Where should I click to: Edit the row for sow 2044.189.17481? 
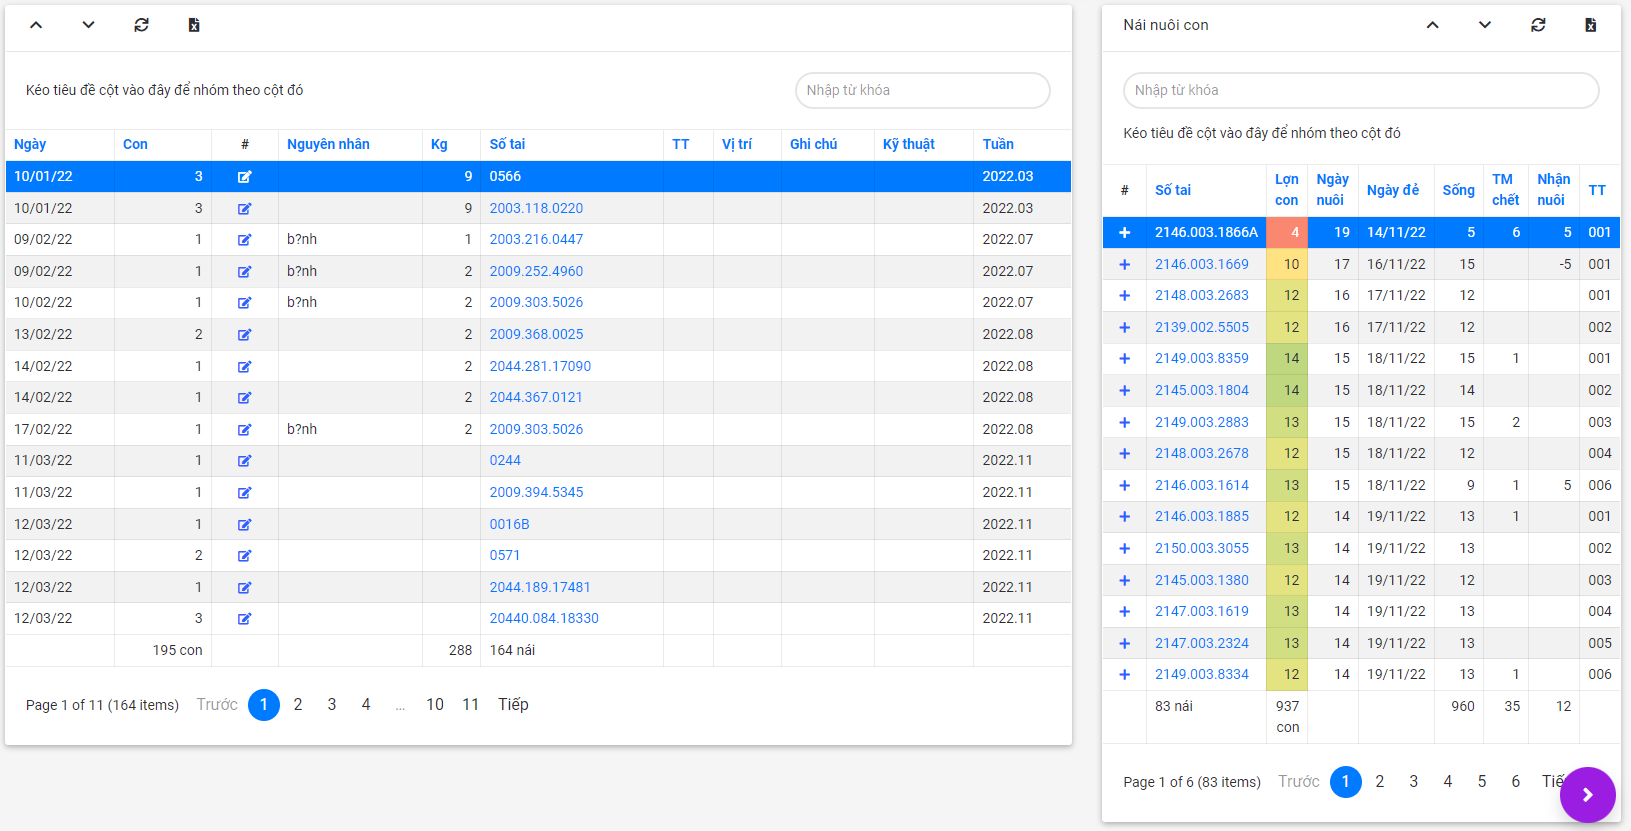tap(244, 588)
